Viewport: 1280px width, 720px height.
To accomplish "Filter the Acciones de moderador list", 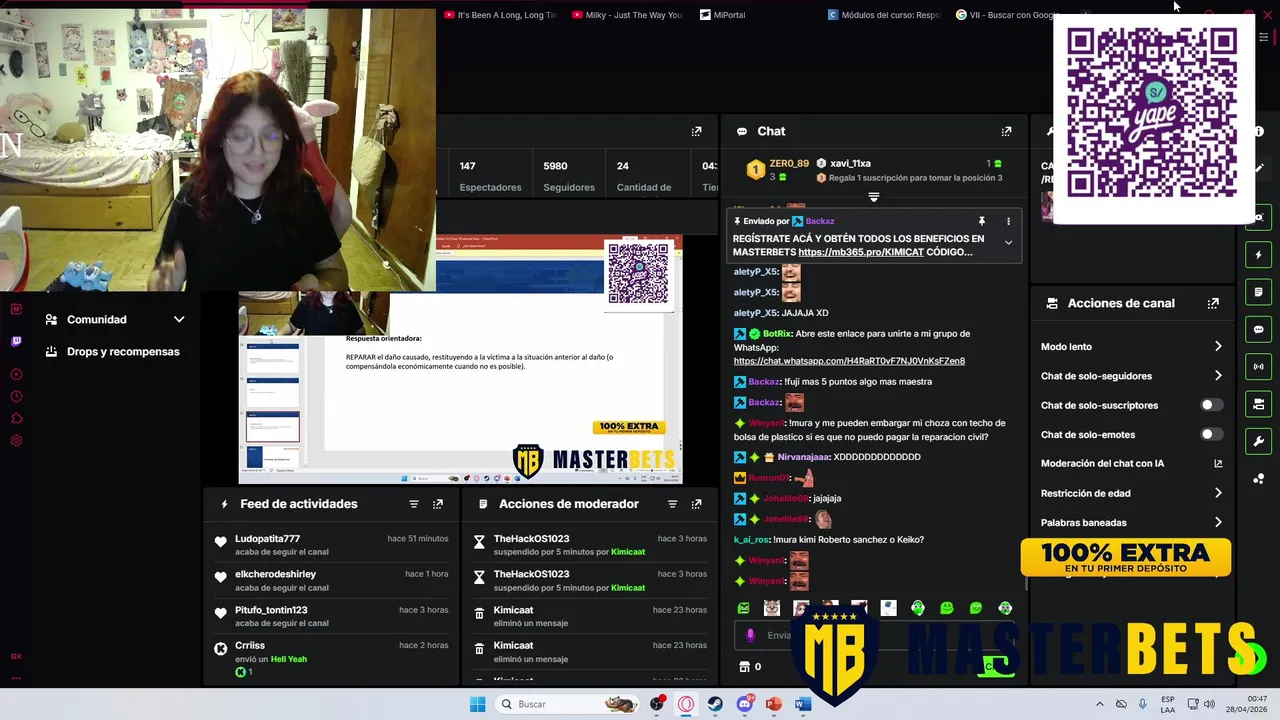I will coord(673,504).
